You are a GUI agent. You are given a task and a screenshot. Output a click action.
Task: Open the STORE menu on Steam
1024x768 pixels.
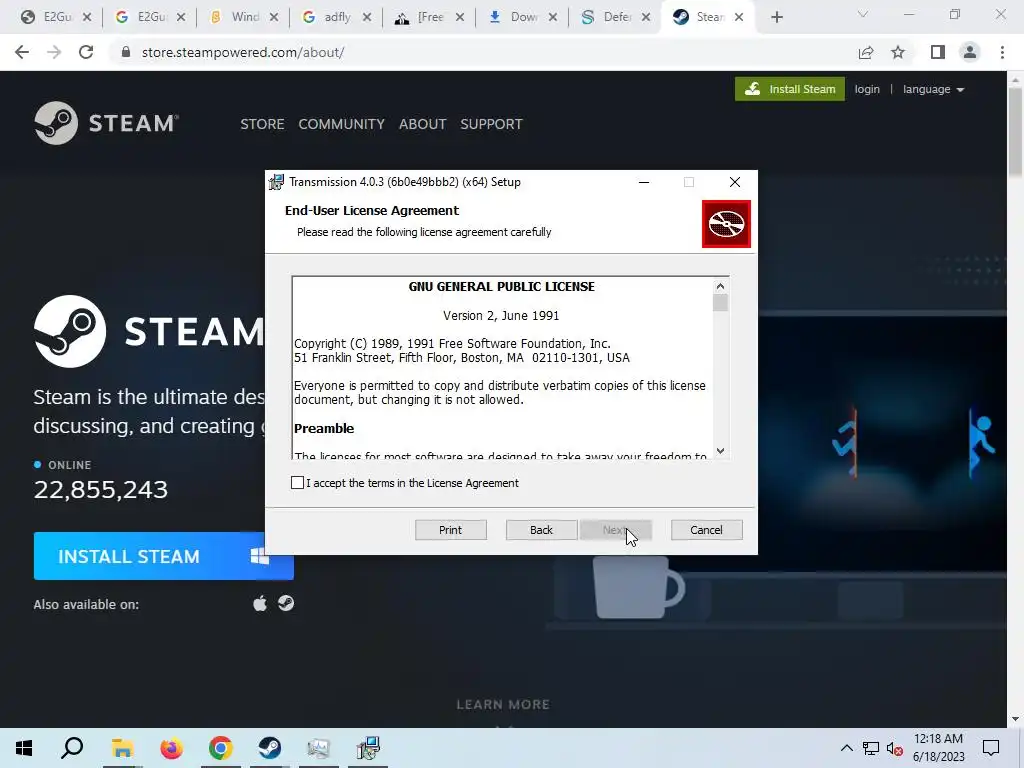click(x=262, y=124)
